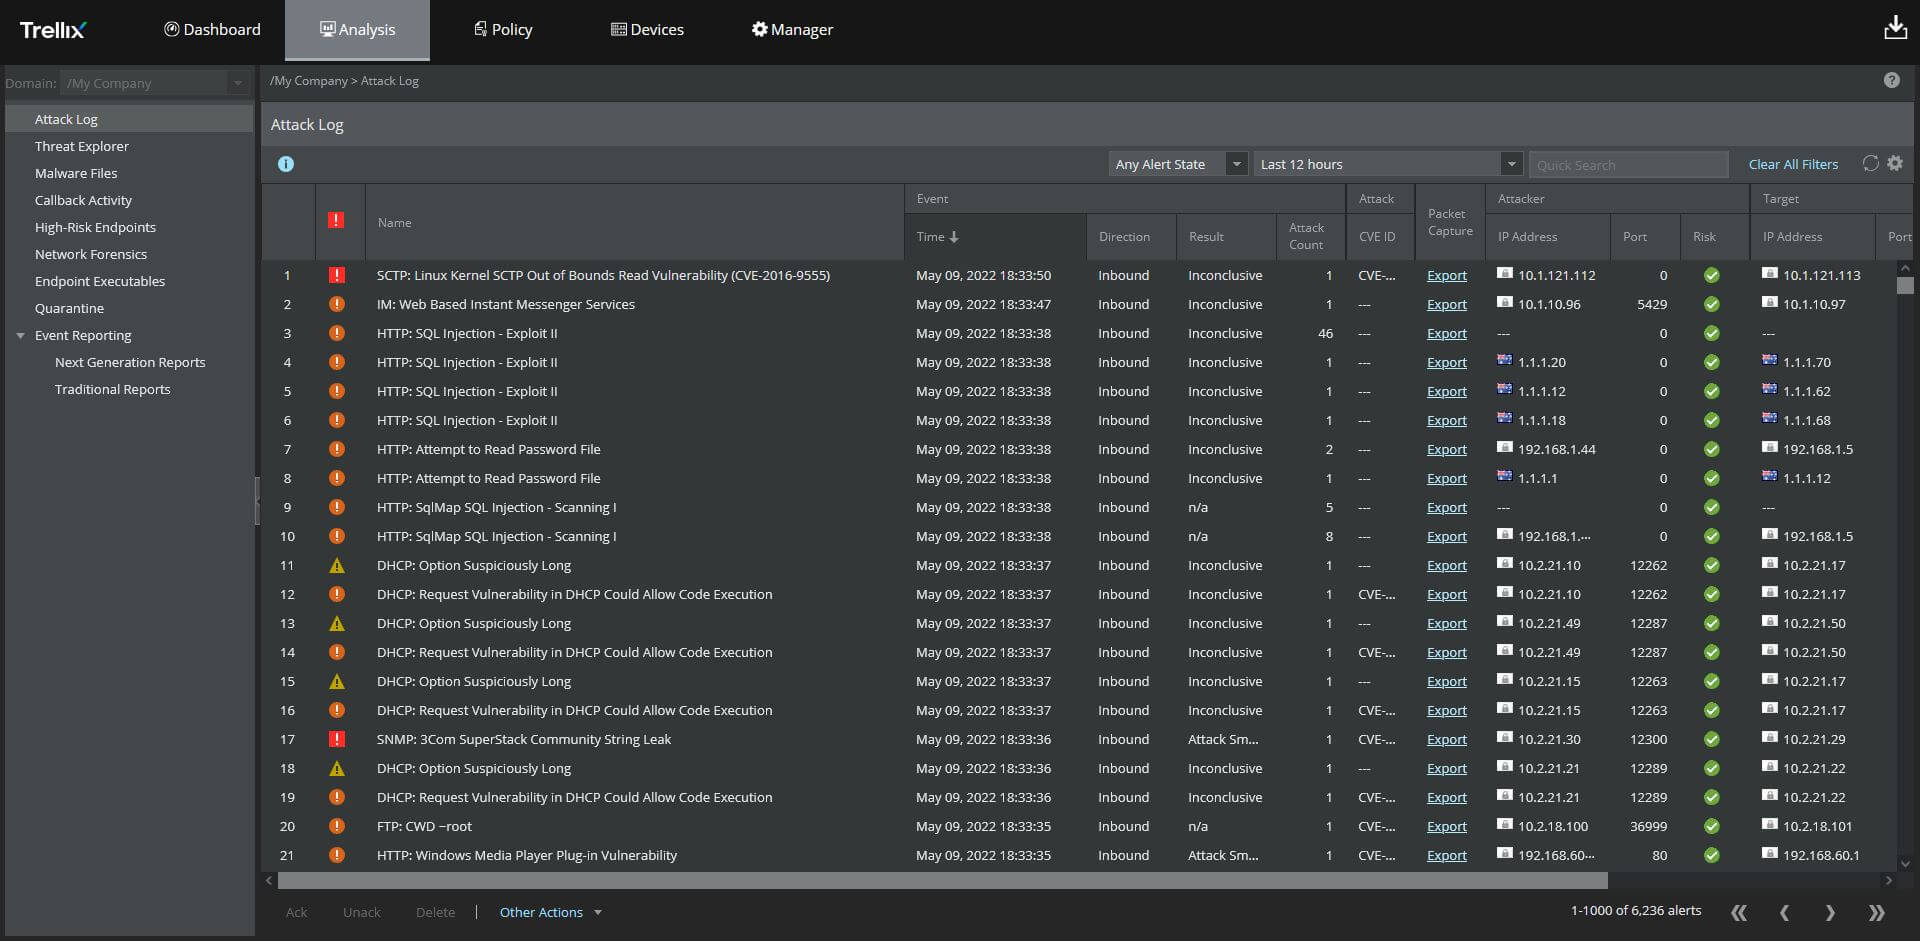This screenshot has height=941, width=1920.
Task: Refresh the attack log with the reload icon
Action: (x=1870, y=163)
